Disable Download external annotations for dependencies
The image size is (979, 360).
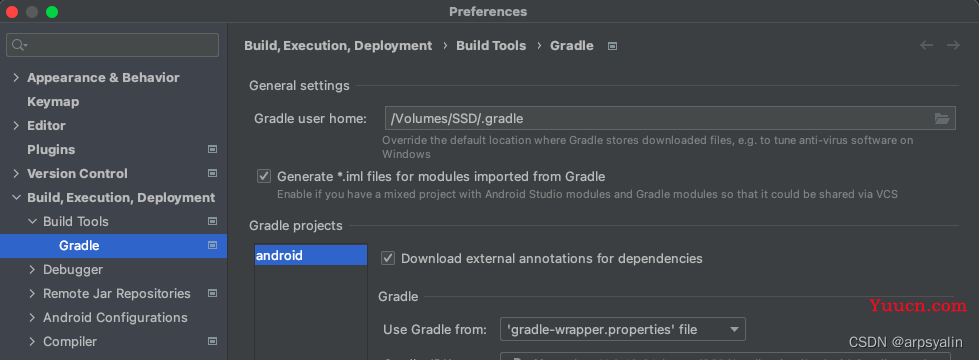point(388,258)
